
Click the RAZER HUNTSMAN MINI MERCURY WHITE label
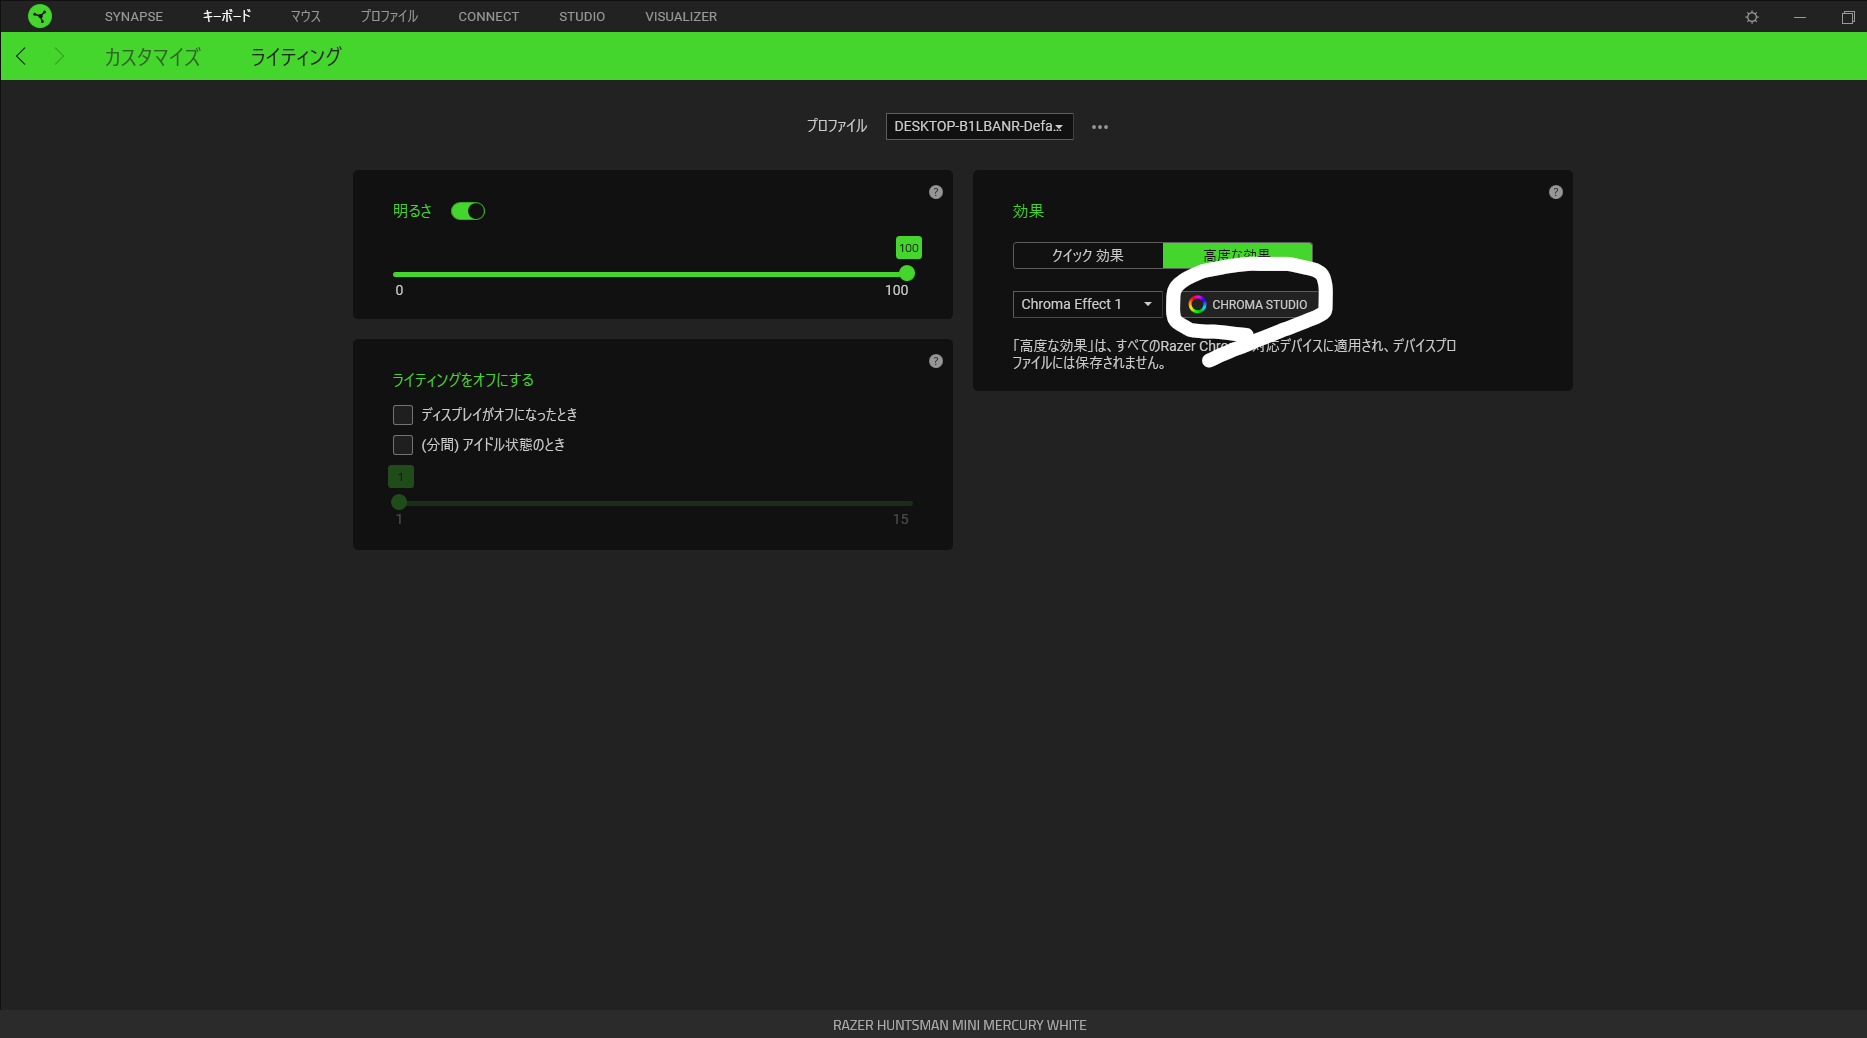959,1025
